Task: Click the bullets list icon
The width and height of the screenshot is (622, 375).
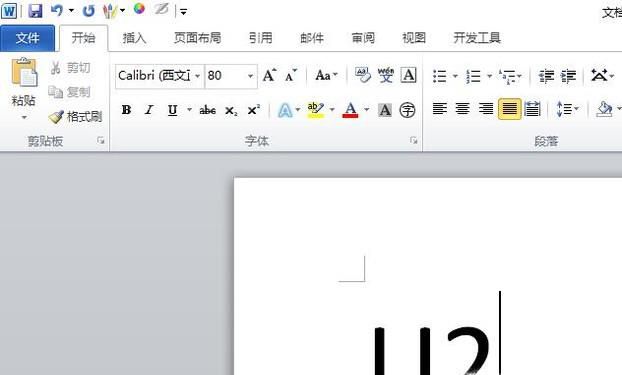Action: (440, 76)
